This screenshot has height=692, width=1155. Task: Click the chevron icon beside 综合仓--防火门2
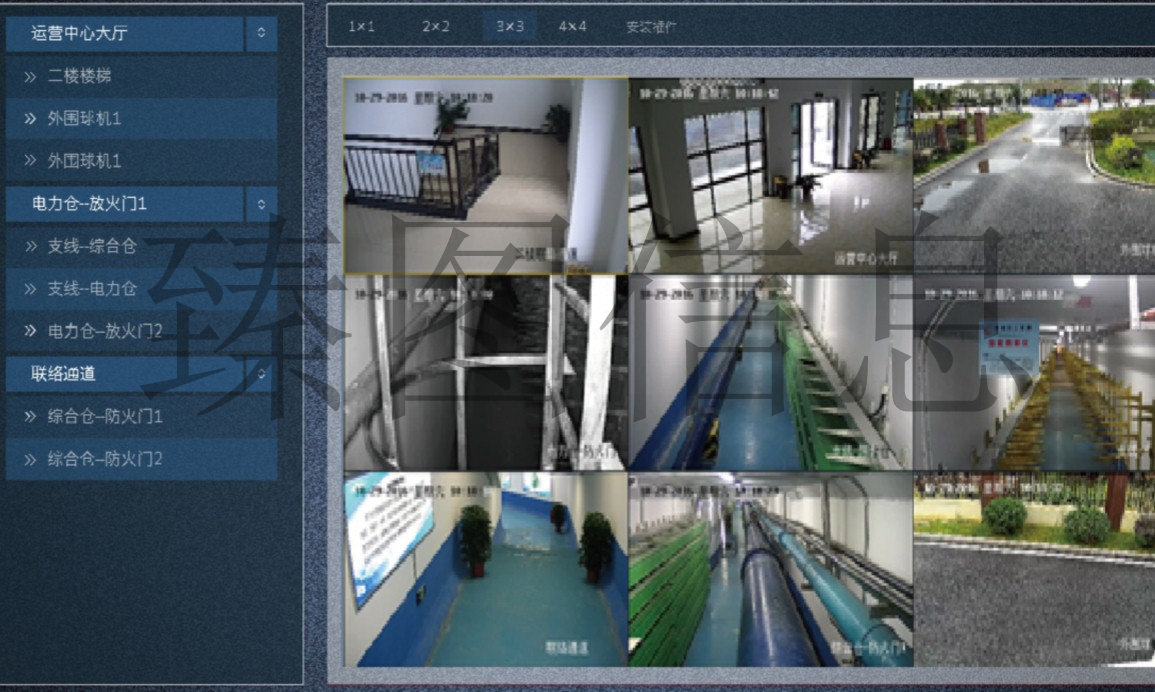(30, 460)
